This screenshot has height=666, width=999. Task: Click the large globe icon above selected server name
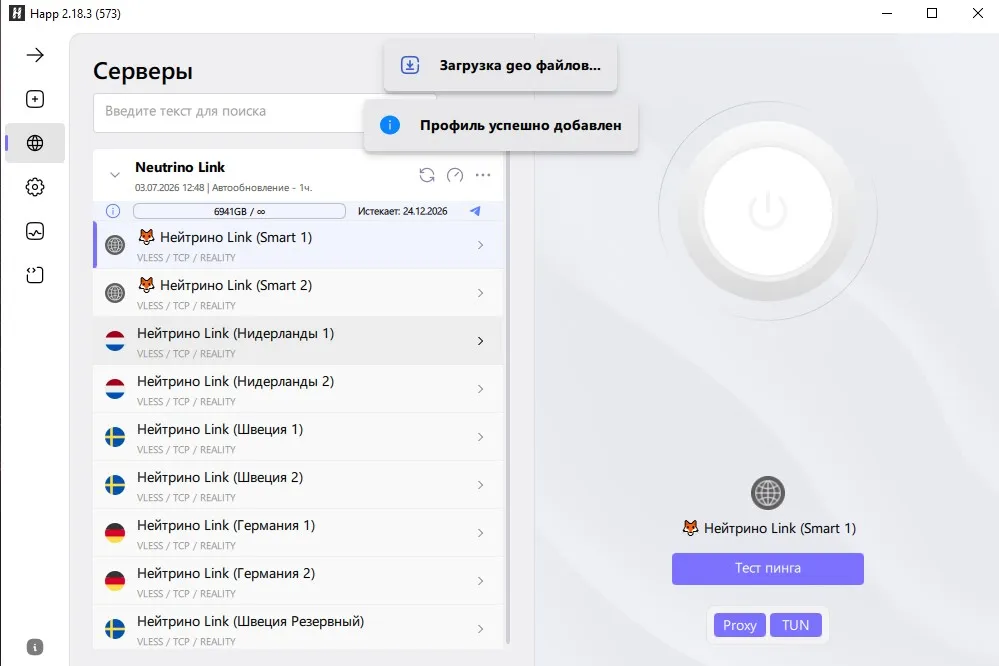point(768,493)
